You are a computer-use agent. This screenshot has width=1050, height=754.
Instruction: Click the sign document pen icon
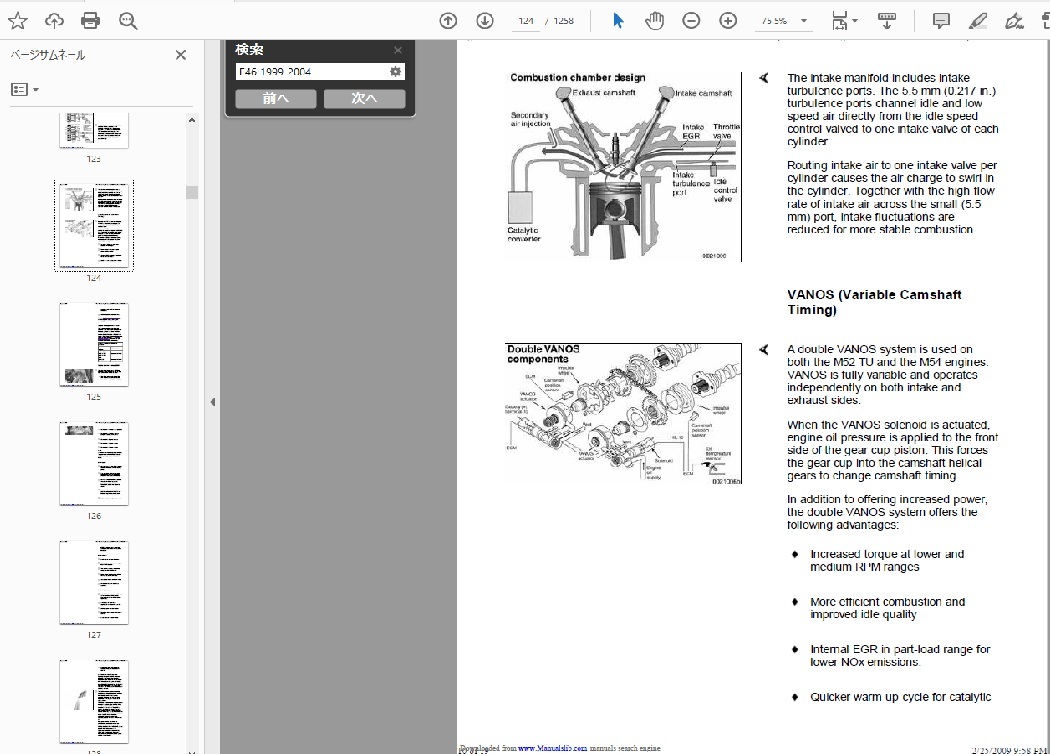pyautogui.click(x=1014, y=21)
